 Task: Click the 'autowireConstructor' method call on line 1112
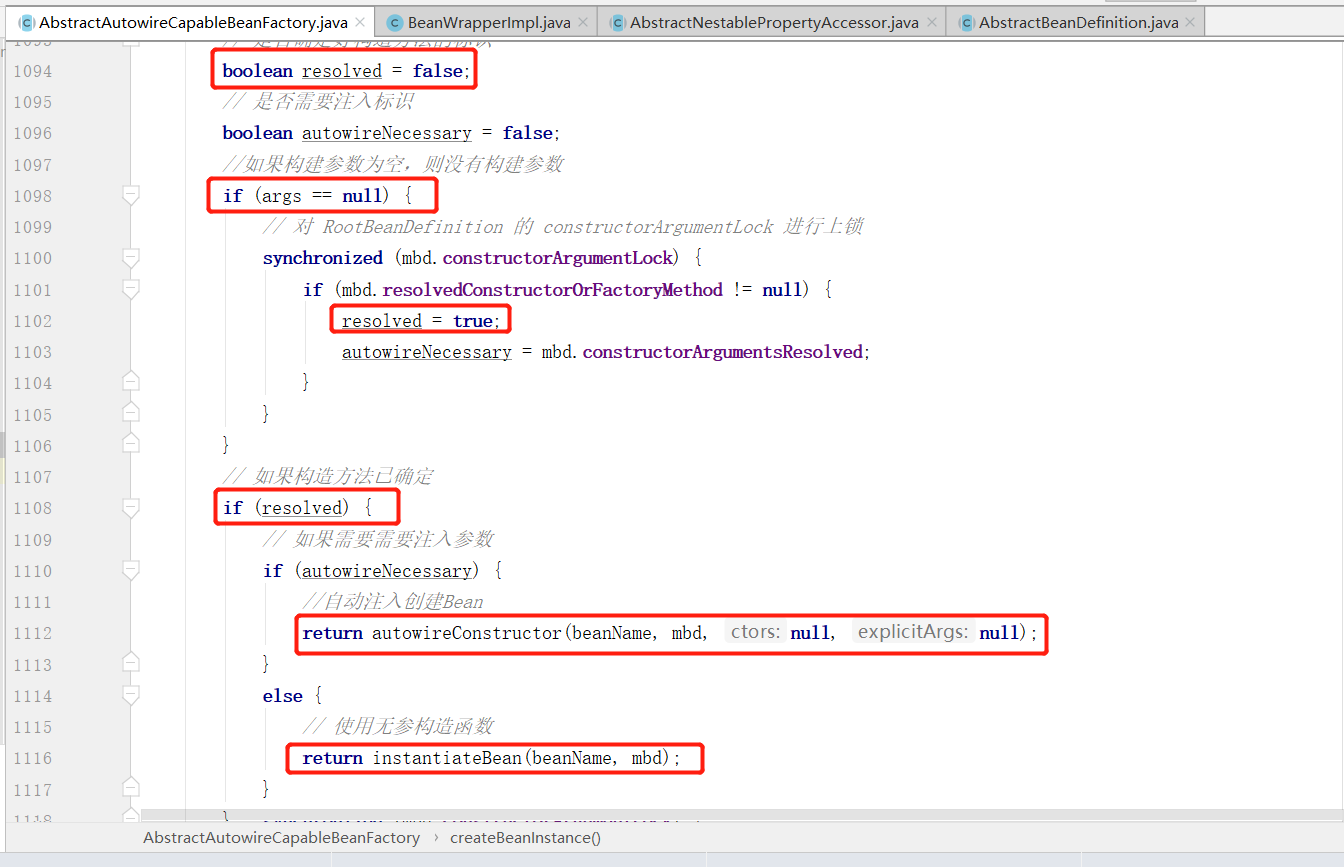coord(467,633)
